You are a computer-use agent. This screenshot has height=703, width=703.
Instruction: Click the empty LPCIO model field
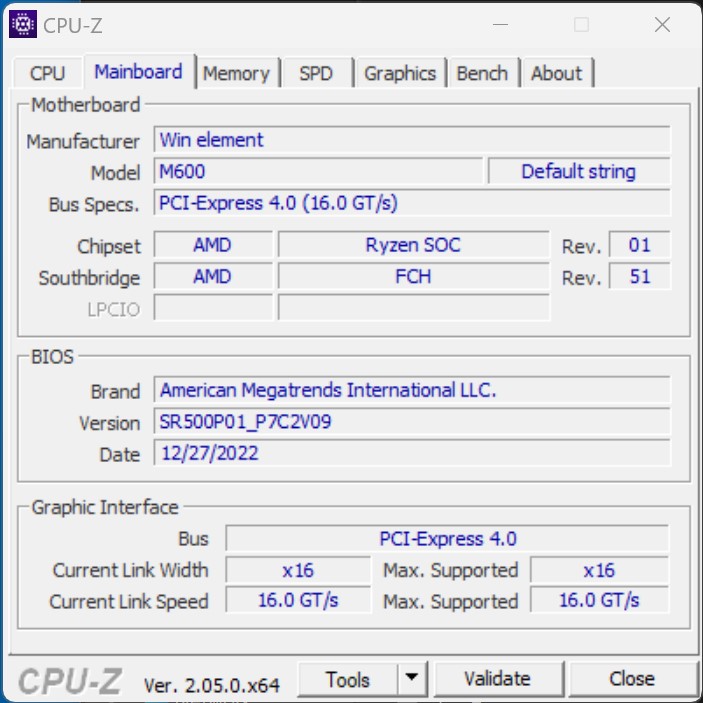[x=413, y=307]
